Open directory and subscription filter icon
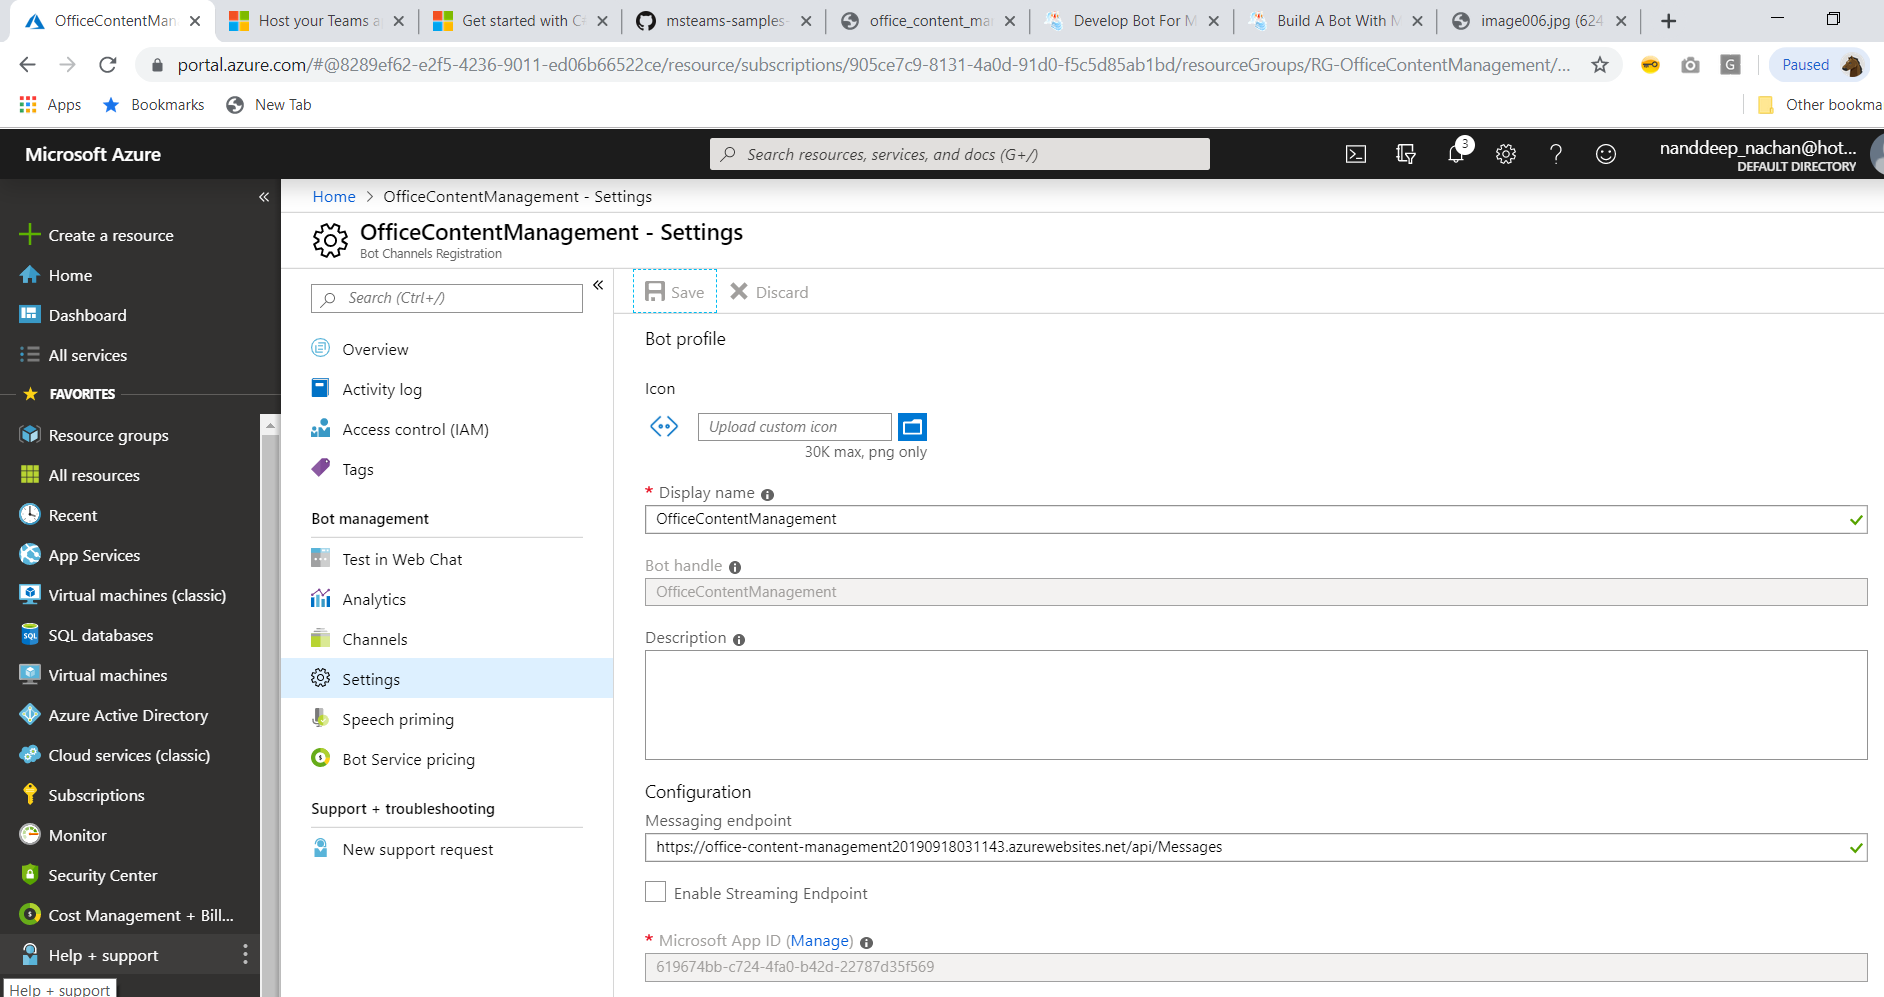Screen dimensions: 1884x997 1406,154
